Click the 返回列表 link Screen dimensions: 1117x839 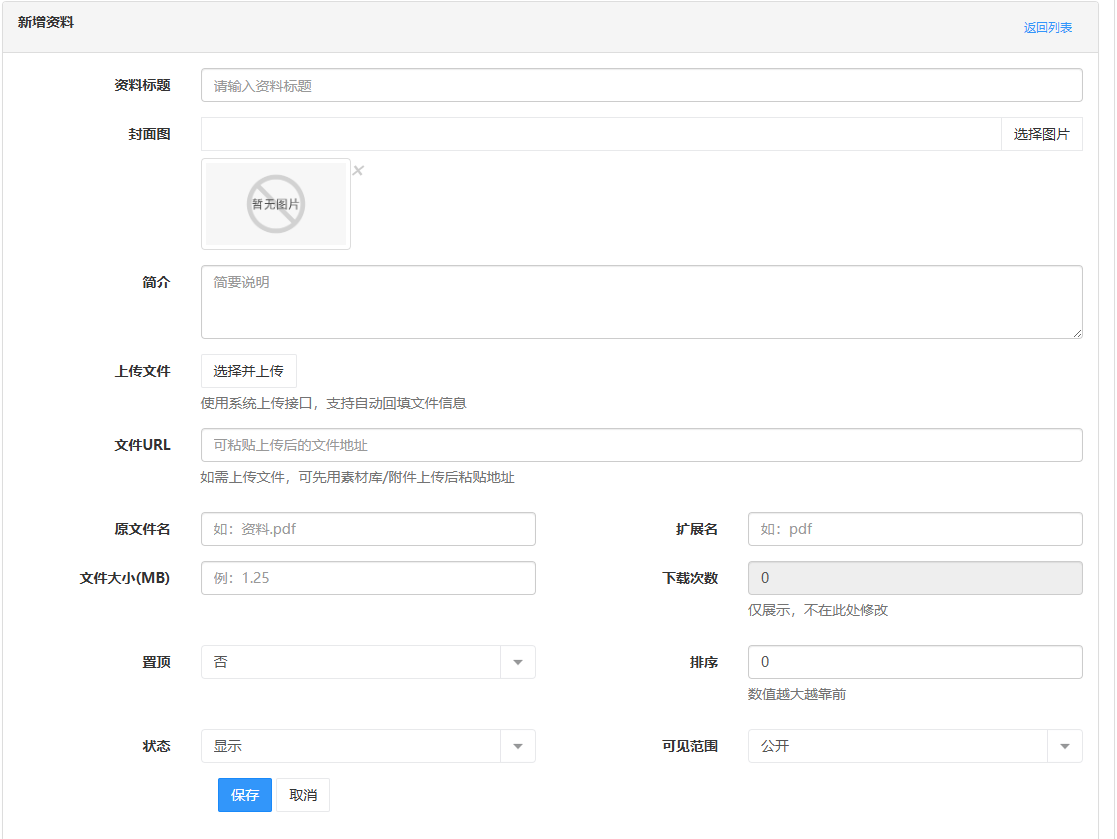pos(1046,28)
